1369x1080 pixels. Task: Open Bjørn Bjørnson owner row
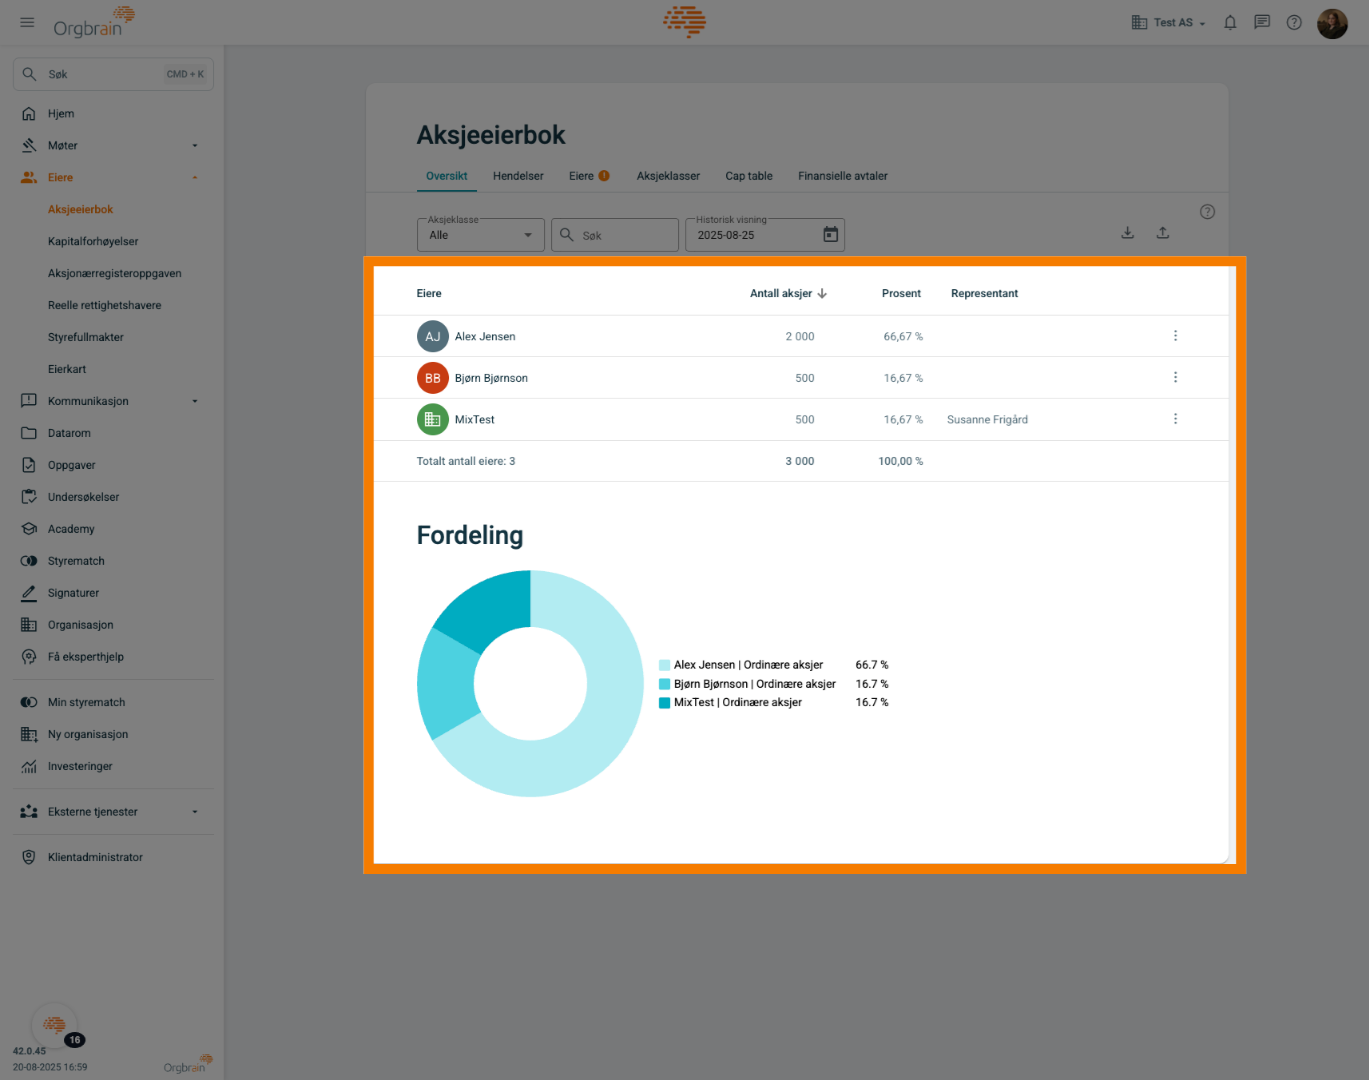[x=800, y=378]
